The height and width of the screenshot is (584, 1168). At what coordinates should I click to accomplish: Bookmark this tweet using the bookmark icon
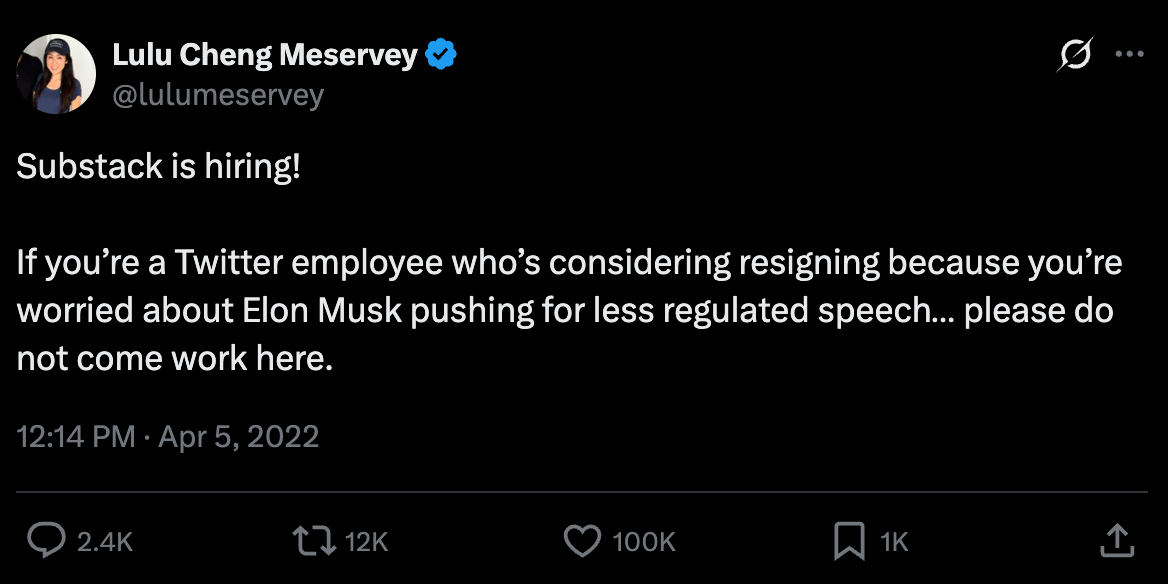(848, 541)
